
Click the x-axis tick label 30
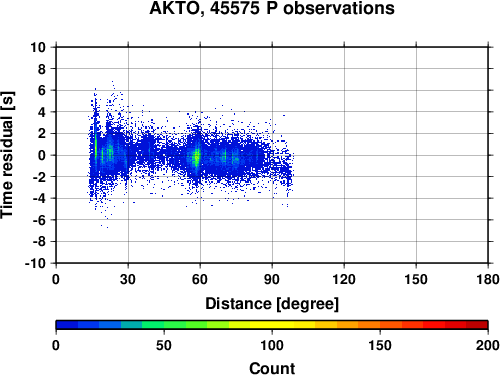coord(128,279)
